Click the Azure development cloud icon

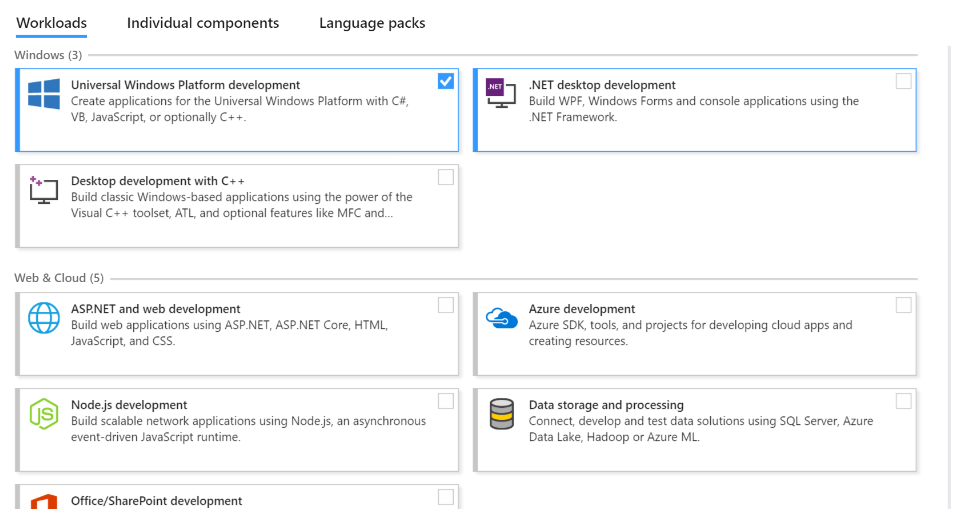tap(501, 318)
